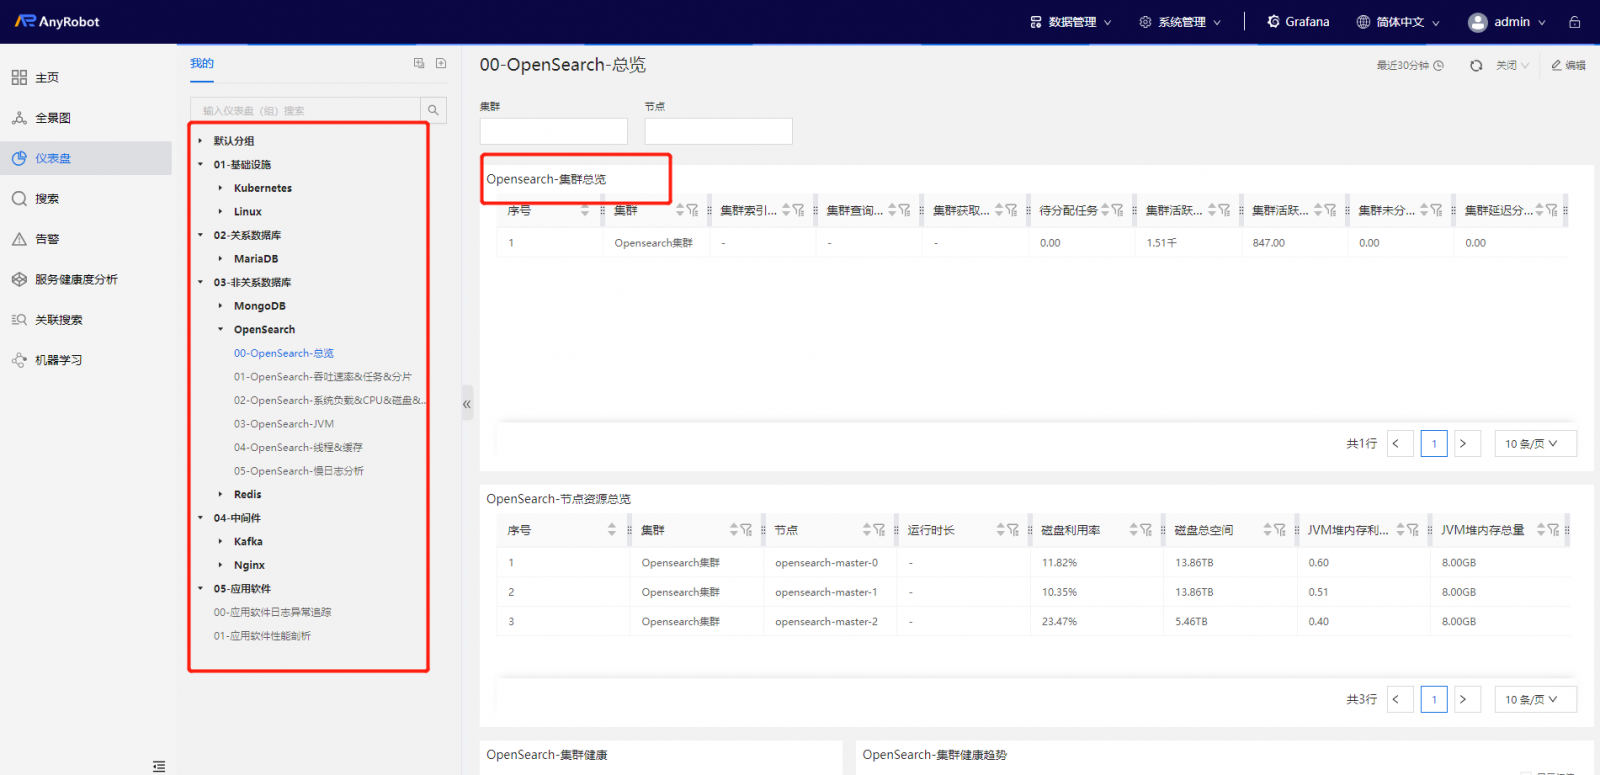Expand the Kubernetes tree node
This screenshot has height=775, width=1600.
coord(220,188)
